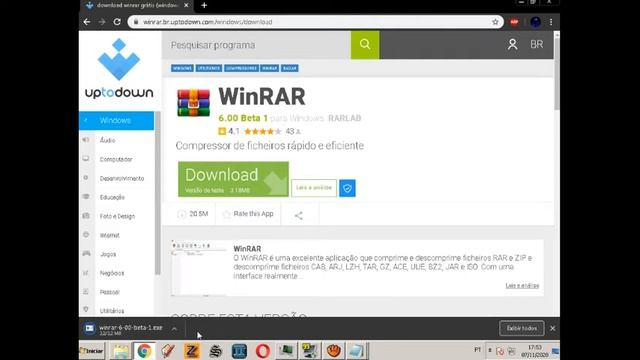
Task: Click the WinRAR app icon
Action: [193, 102]
